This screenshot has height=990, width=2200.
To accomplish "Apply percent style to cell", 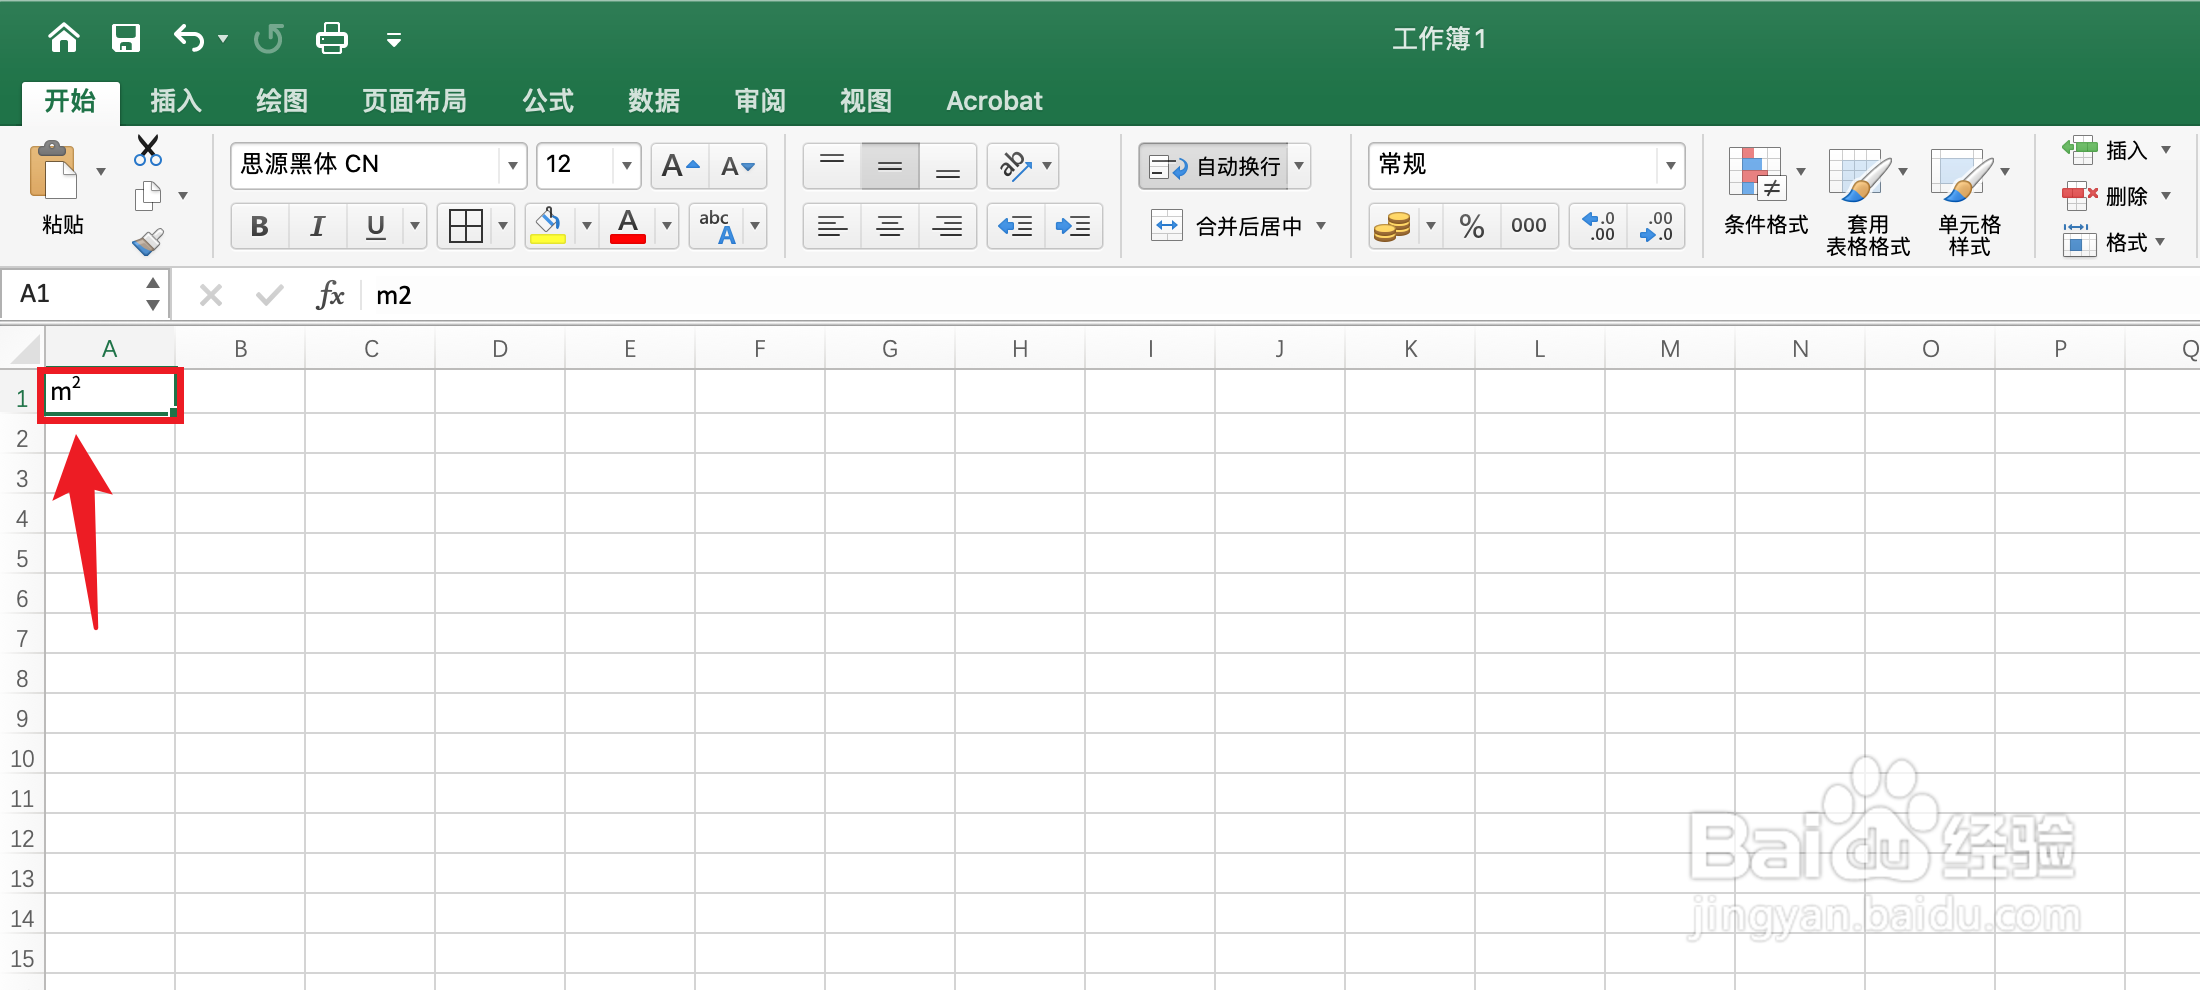I will click(x=1471, y=226).
